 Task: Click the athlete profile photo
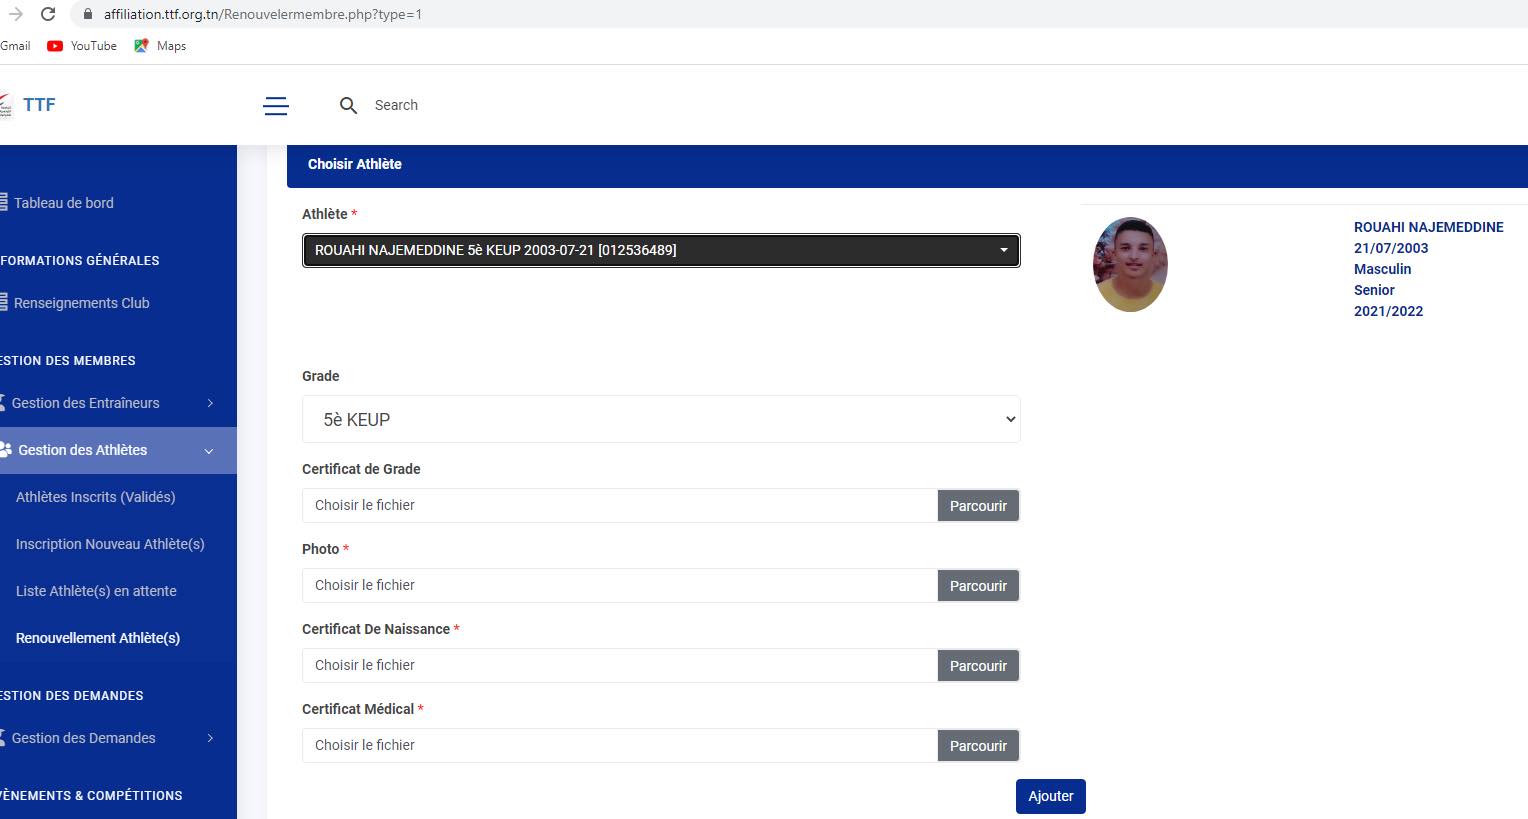click(1130, 264)
